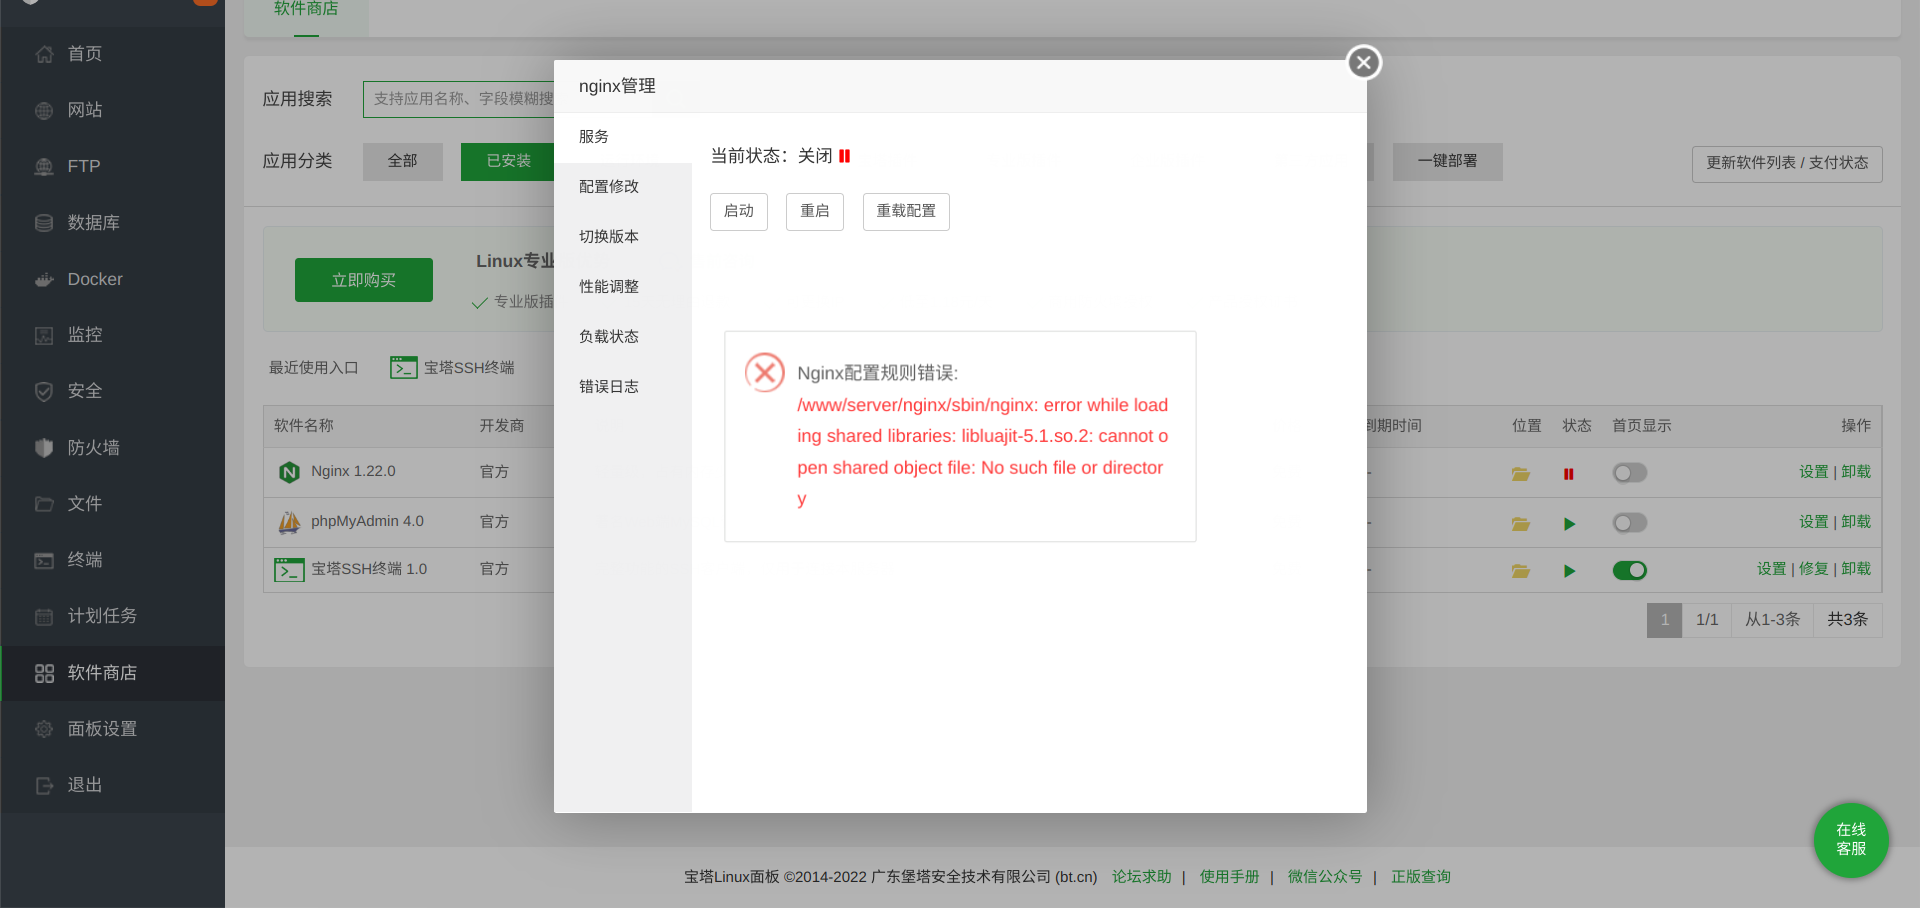Toggle 首页显示 switch for 宝塔SSH终端
This screenshot has height=908, width=1920.
(x=1630, y=570)
